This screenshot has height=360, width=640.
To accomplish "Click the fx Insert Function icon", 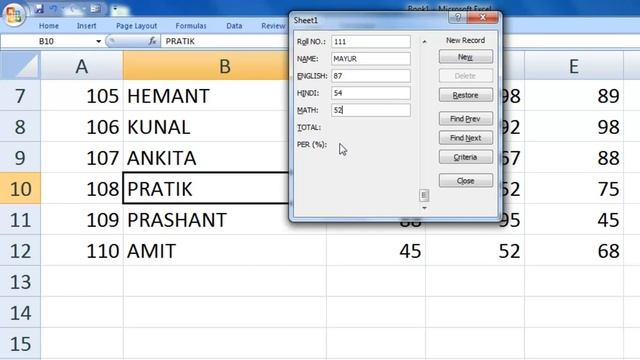I will (152, 41).
